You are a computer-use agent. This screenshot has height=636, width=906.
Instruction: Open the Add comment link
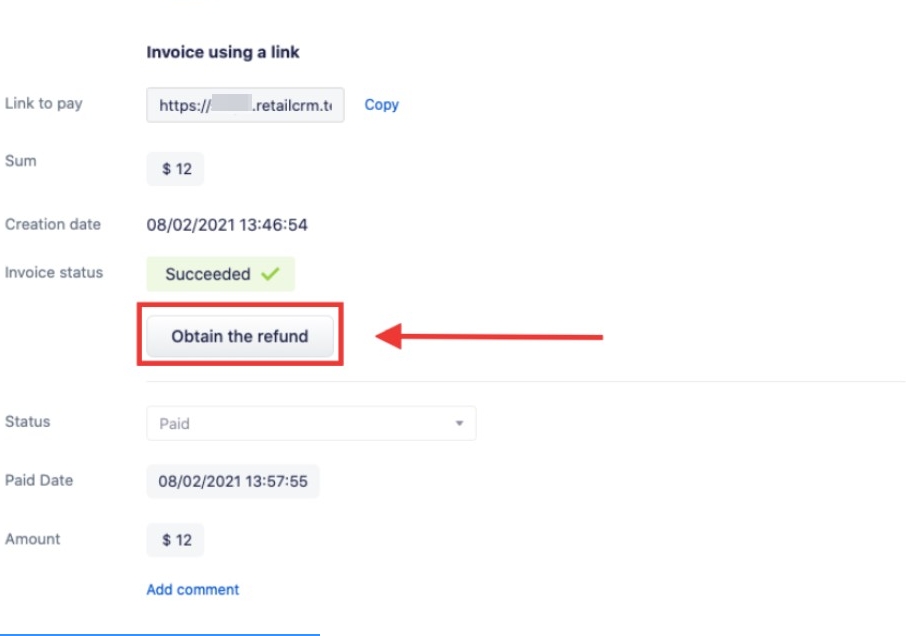pyautogui.click(x=192, y=589)
